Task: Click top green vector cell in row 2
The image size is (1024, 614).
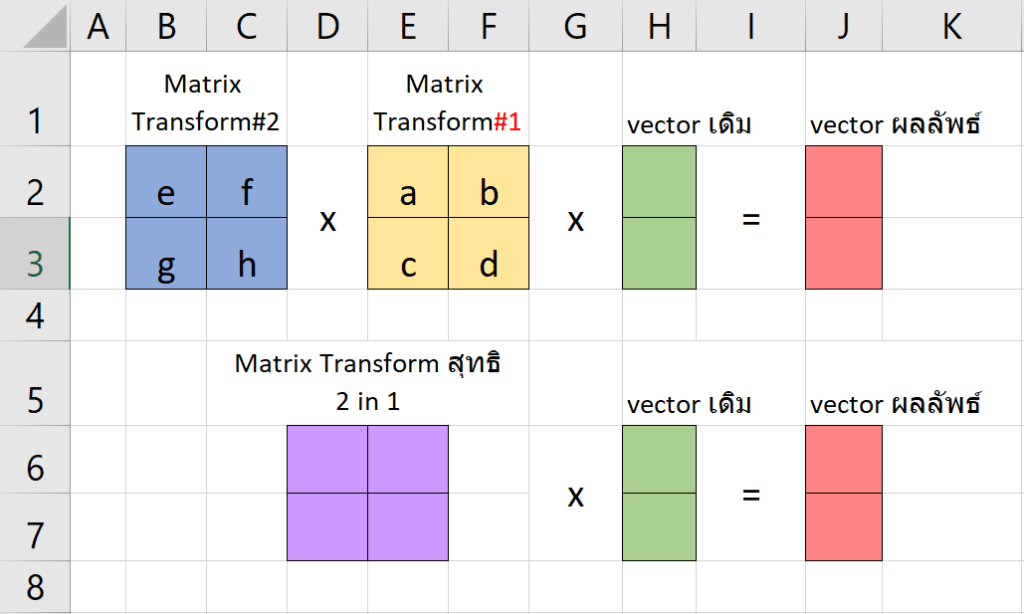Action: point(660,182)
